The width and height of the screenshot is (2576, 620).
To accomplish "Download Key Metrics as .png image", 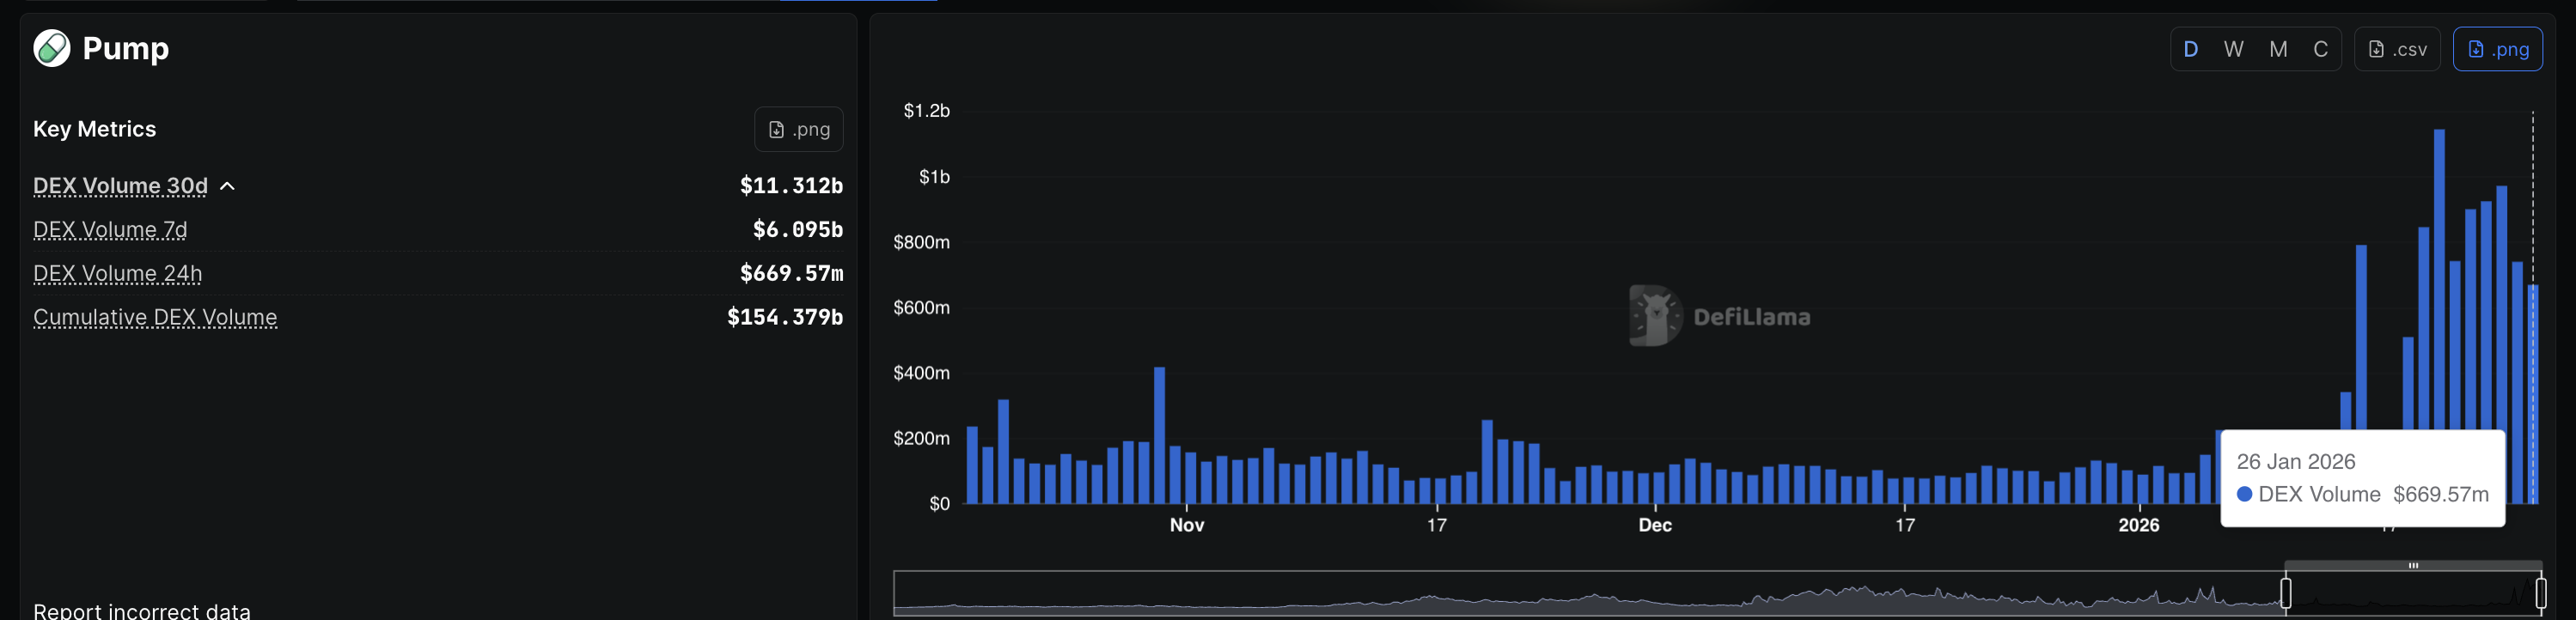I will 798,129.
